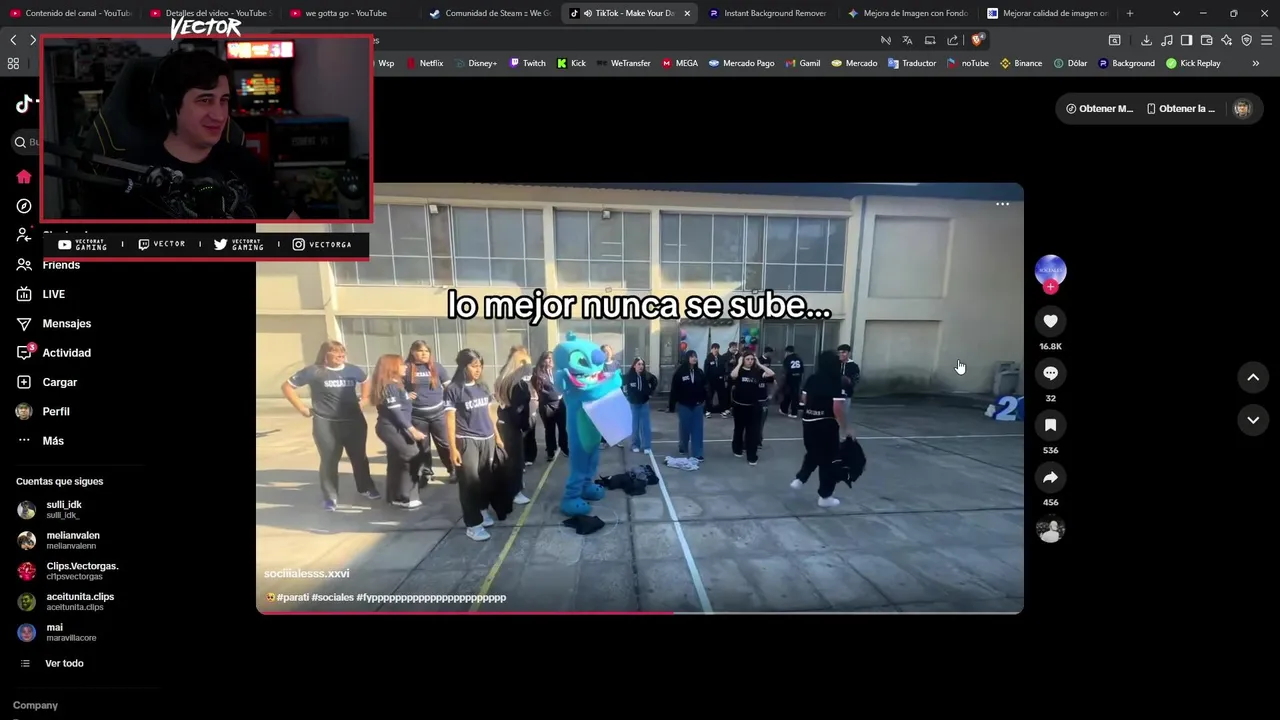Open the Binance bookmark
This screenshot has width=1280, height=720.
point(1021,63)
